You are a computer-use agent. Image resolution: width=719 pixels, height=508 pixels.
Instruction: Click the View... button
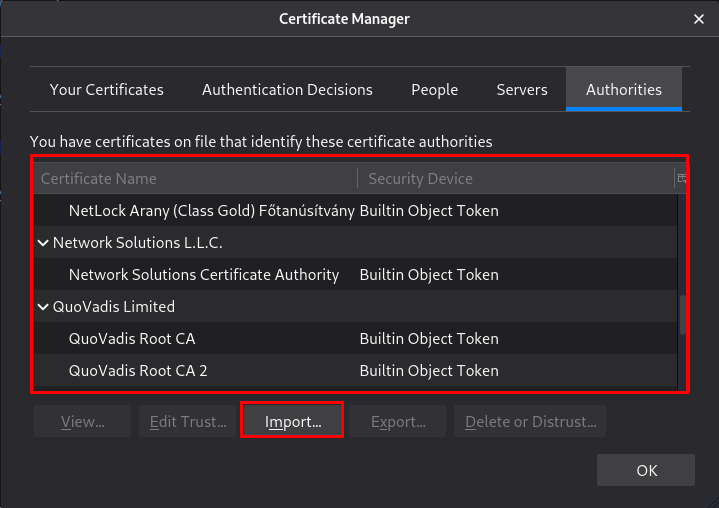pyautogui.click(x=83, y=421)
